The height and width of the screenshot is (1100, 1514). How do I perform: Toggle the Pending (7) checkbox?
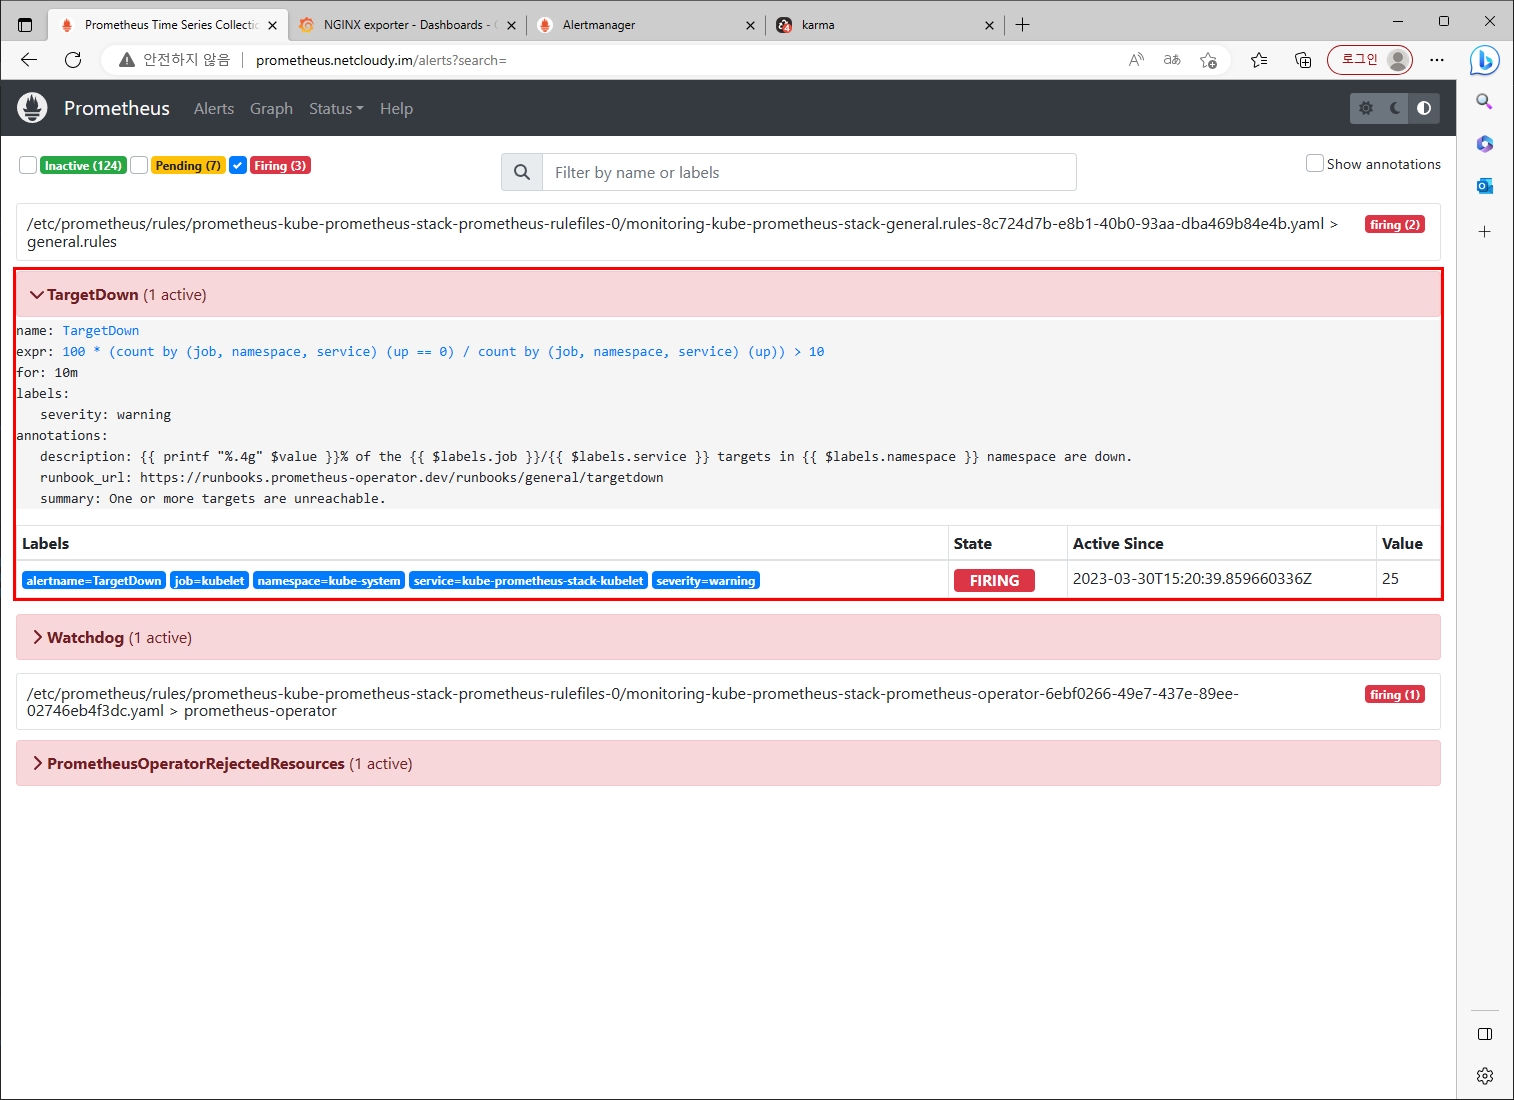(139, 165)
